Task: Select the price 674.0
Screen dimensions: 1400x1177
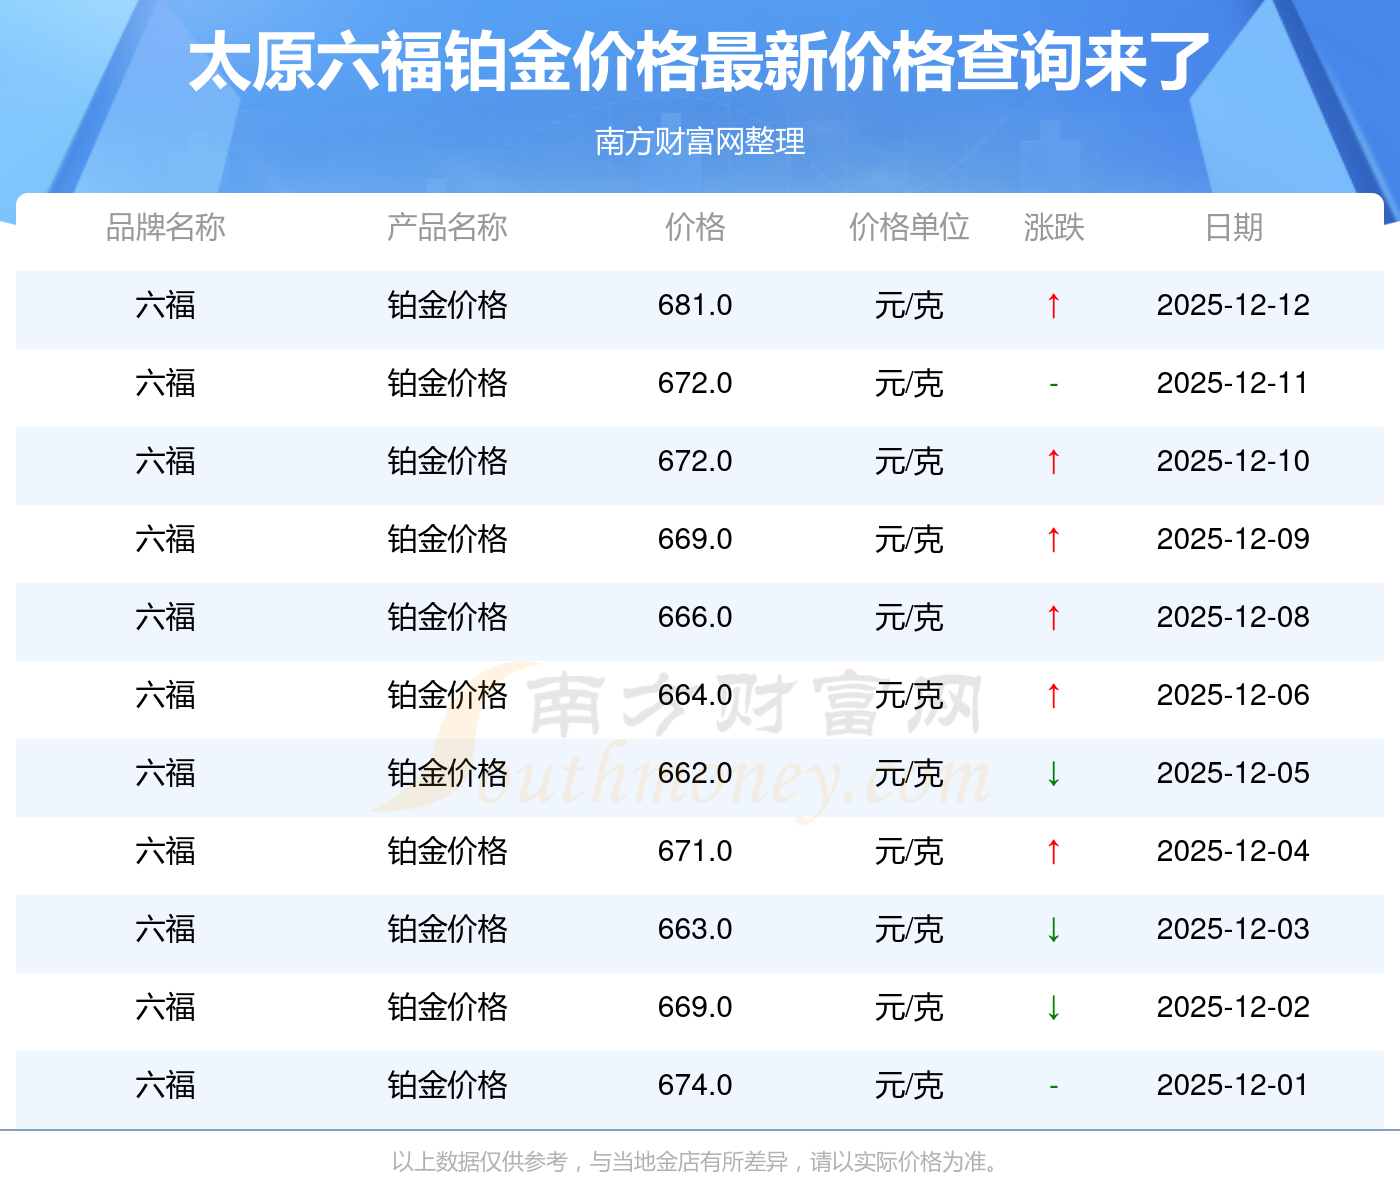Action: tap(695, 1085)
